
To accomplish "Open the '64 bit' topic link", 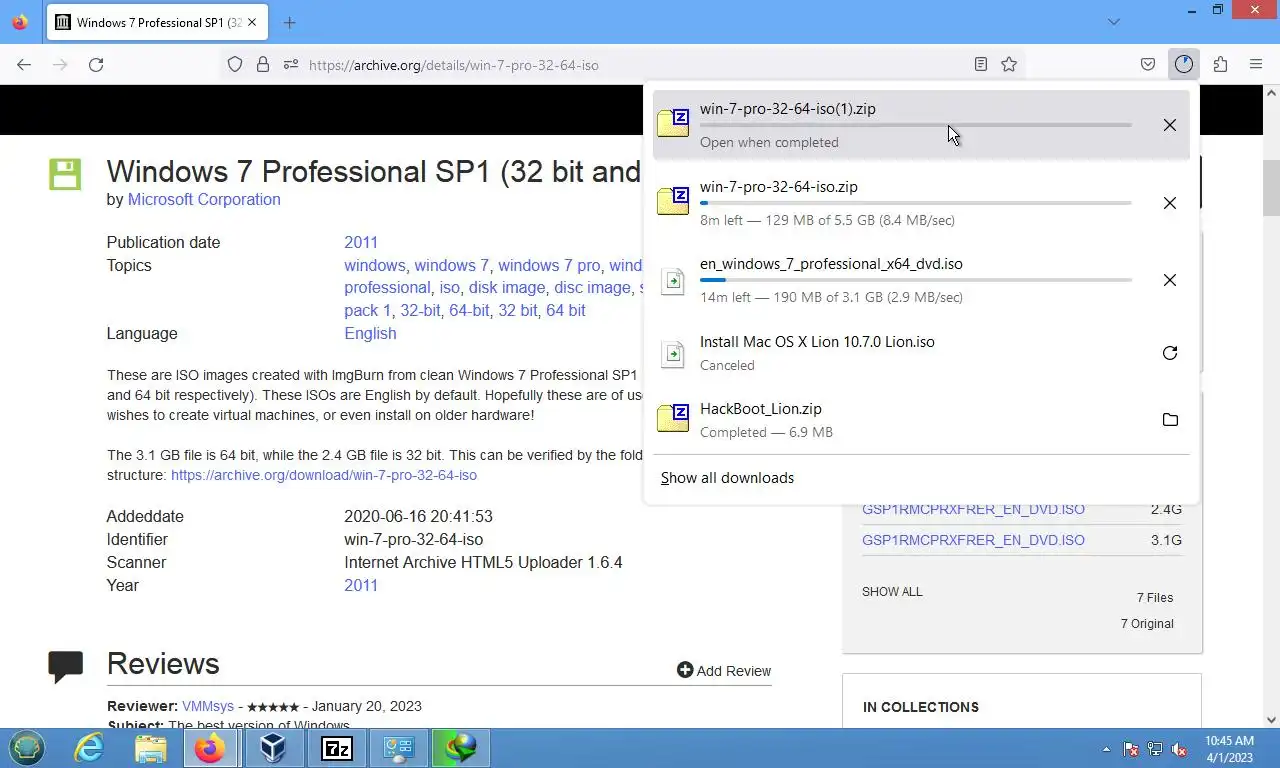I will pyautogui.click(x=566, y=310).
